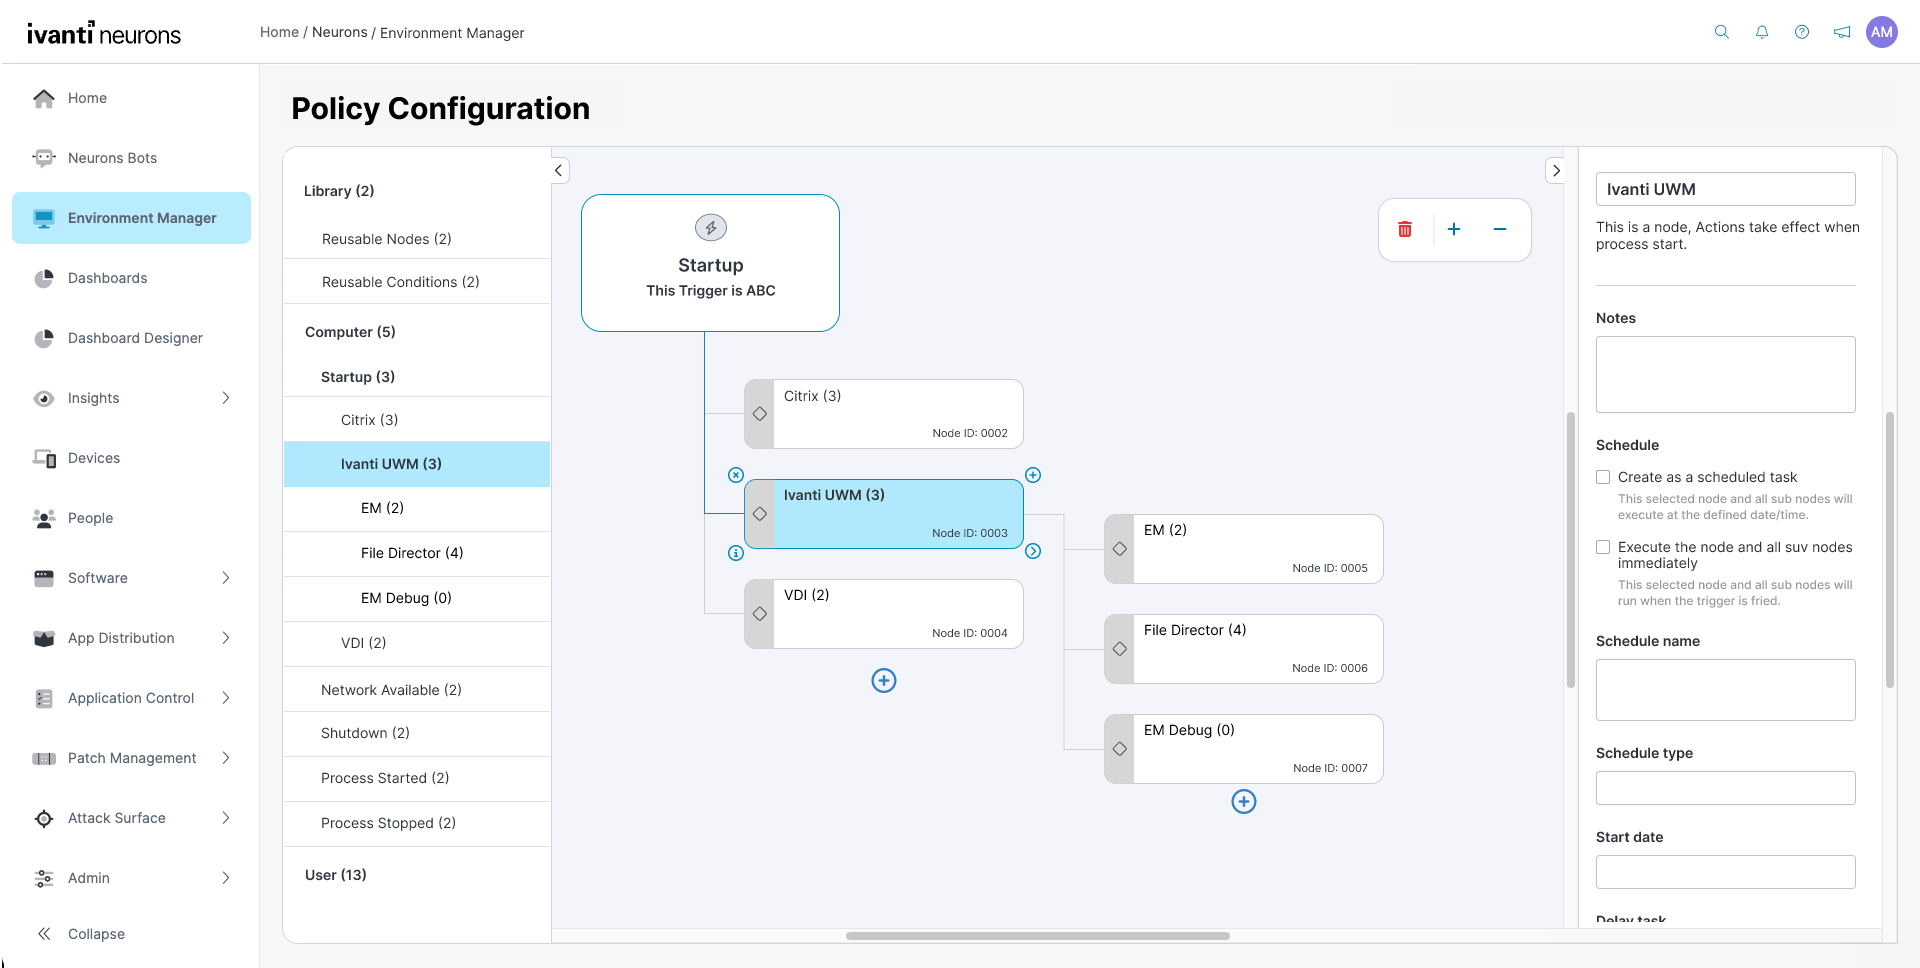Open Dashboards in the sidebar
Viewport: 1920px width, 968px height.
131,278
